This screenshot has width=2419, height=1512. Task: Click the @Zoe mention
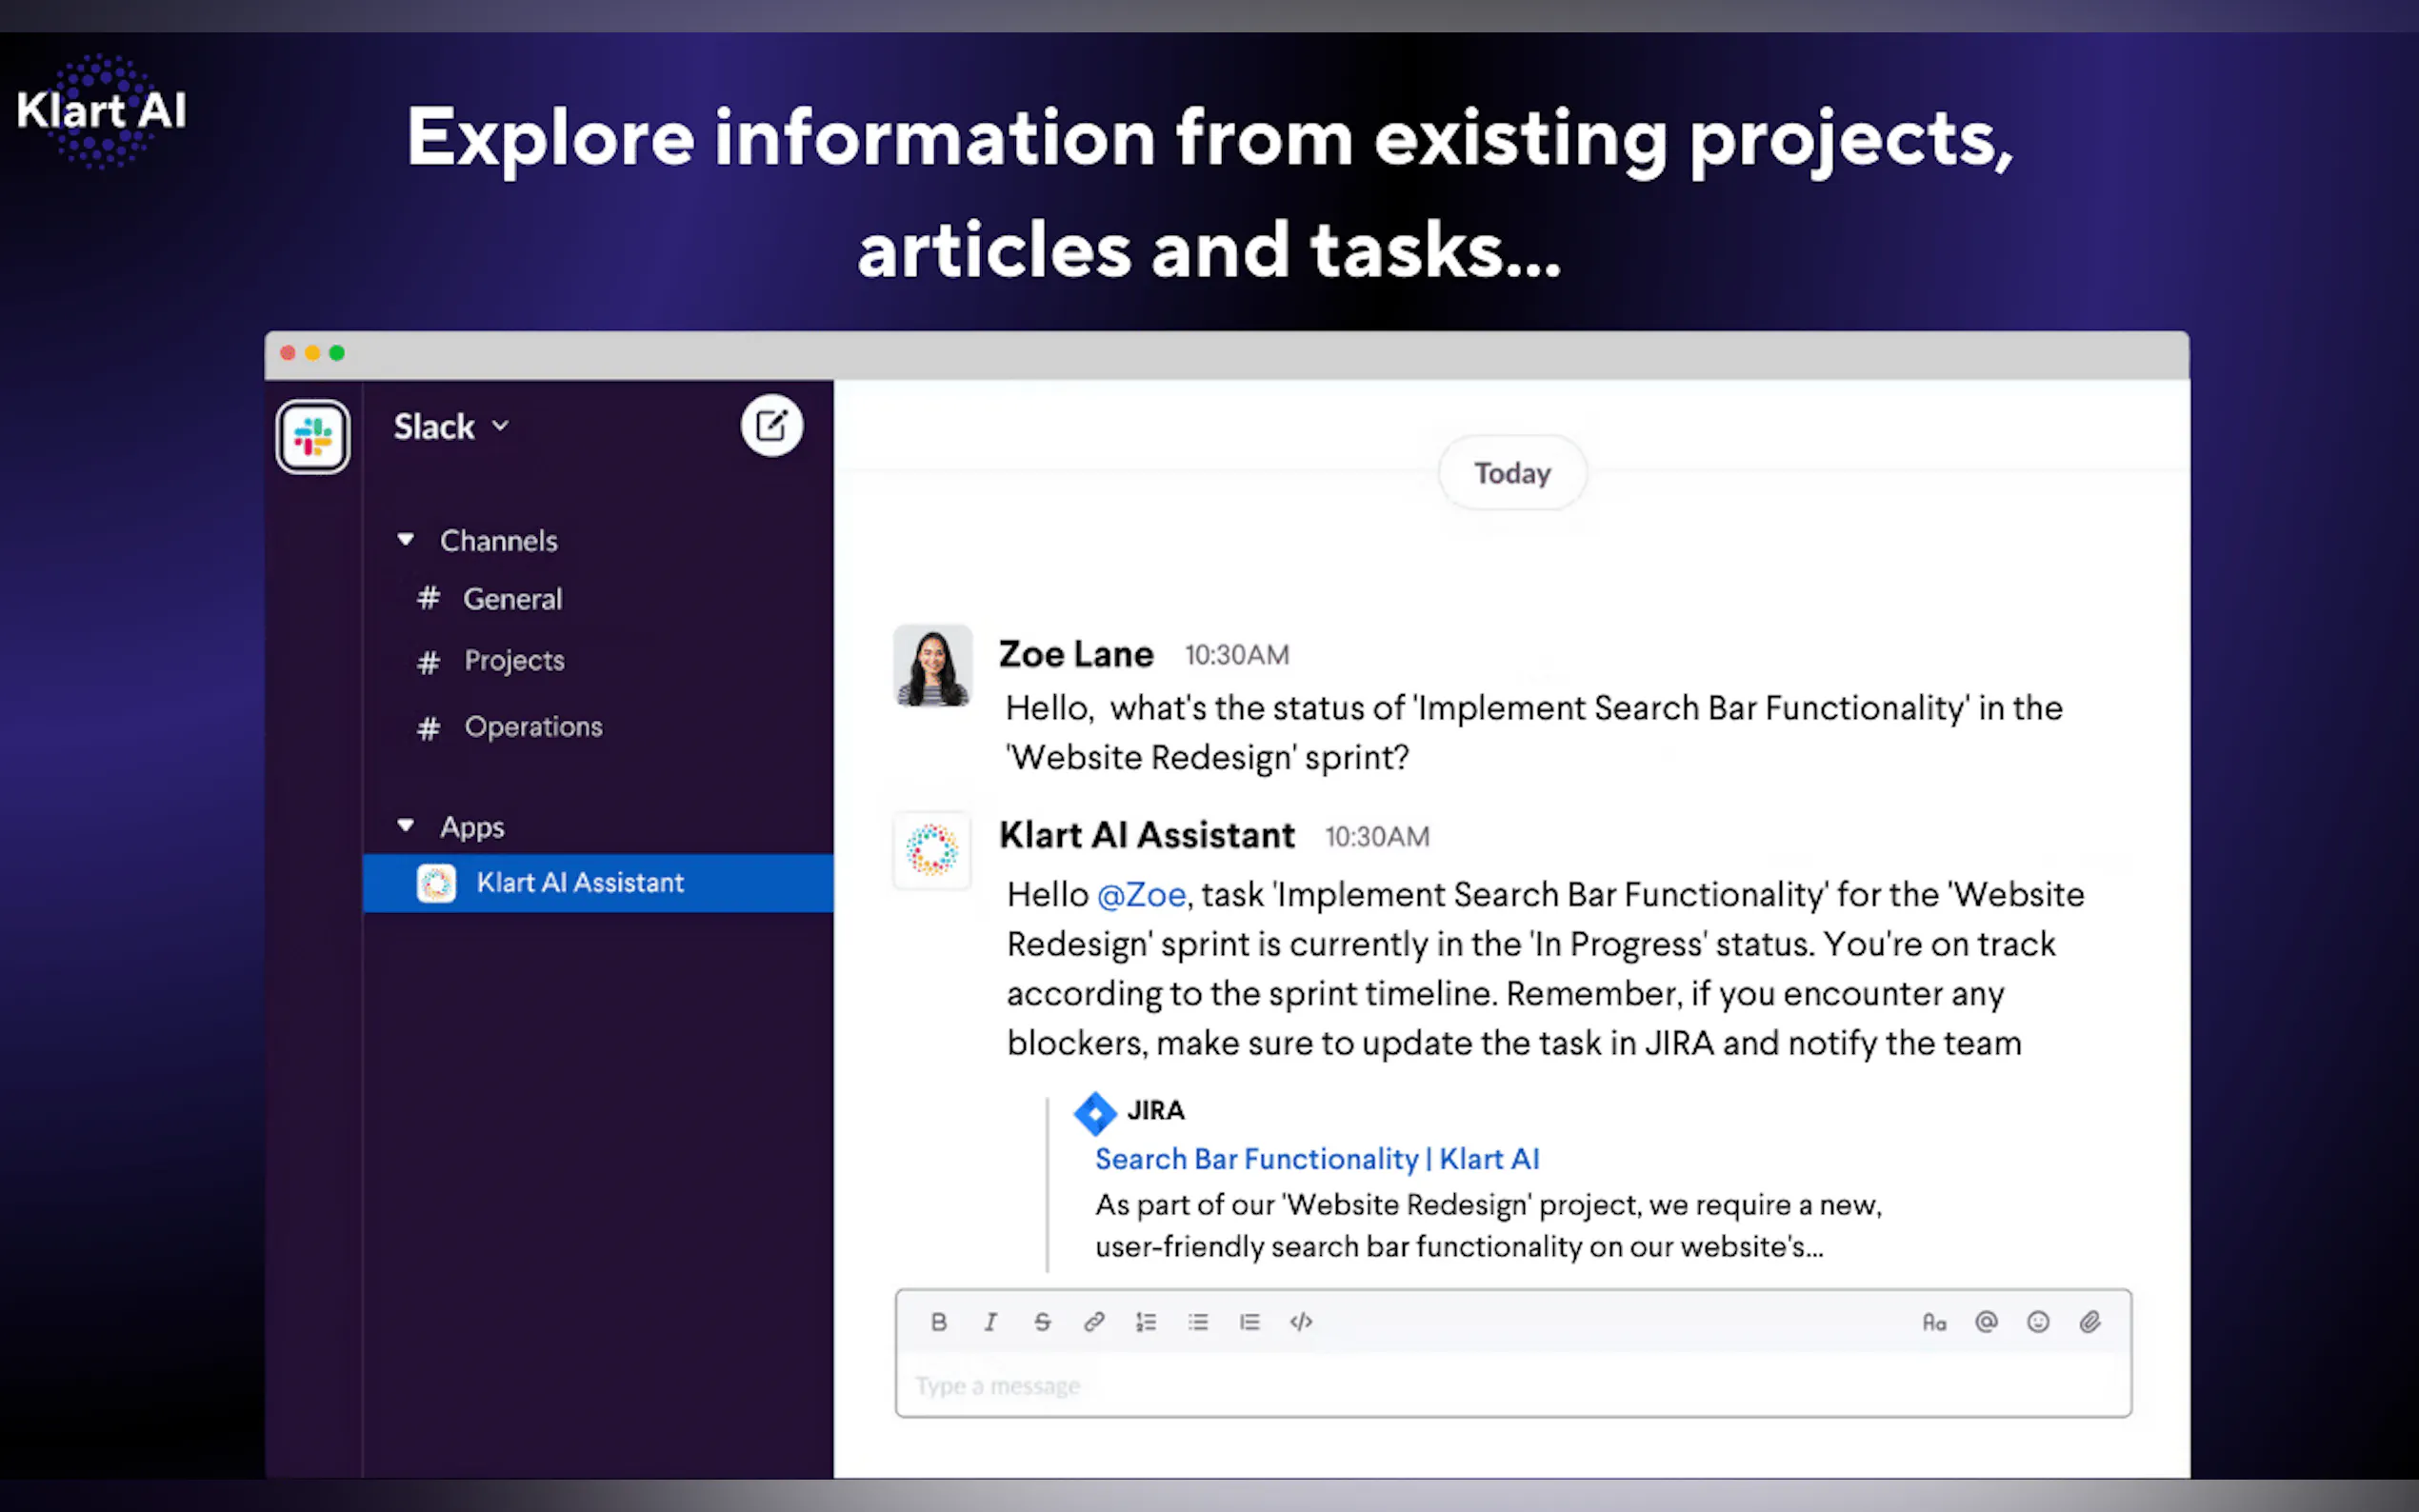[x=1141, y=894]
